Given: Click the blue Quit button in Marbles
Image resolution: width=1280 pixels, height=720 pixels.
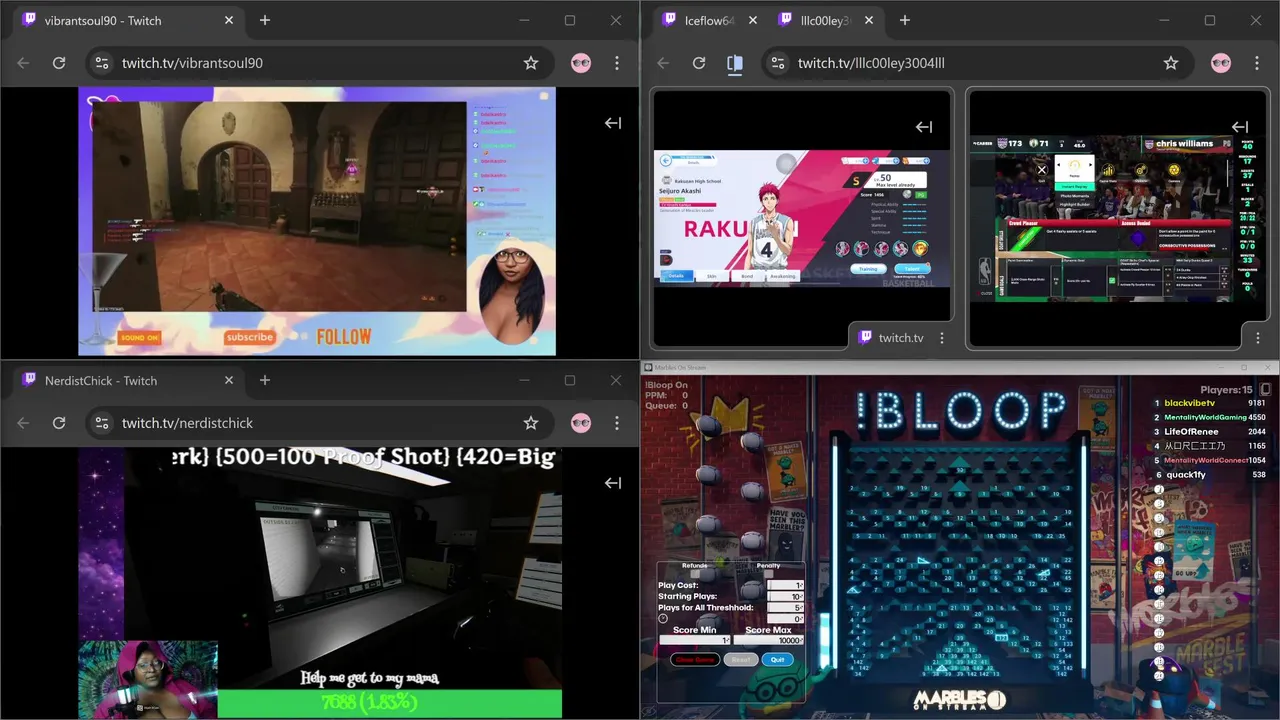Looking at the screenshot, I should pyautogui.click(x=778, y=660).
